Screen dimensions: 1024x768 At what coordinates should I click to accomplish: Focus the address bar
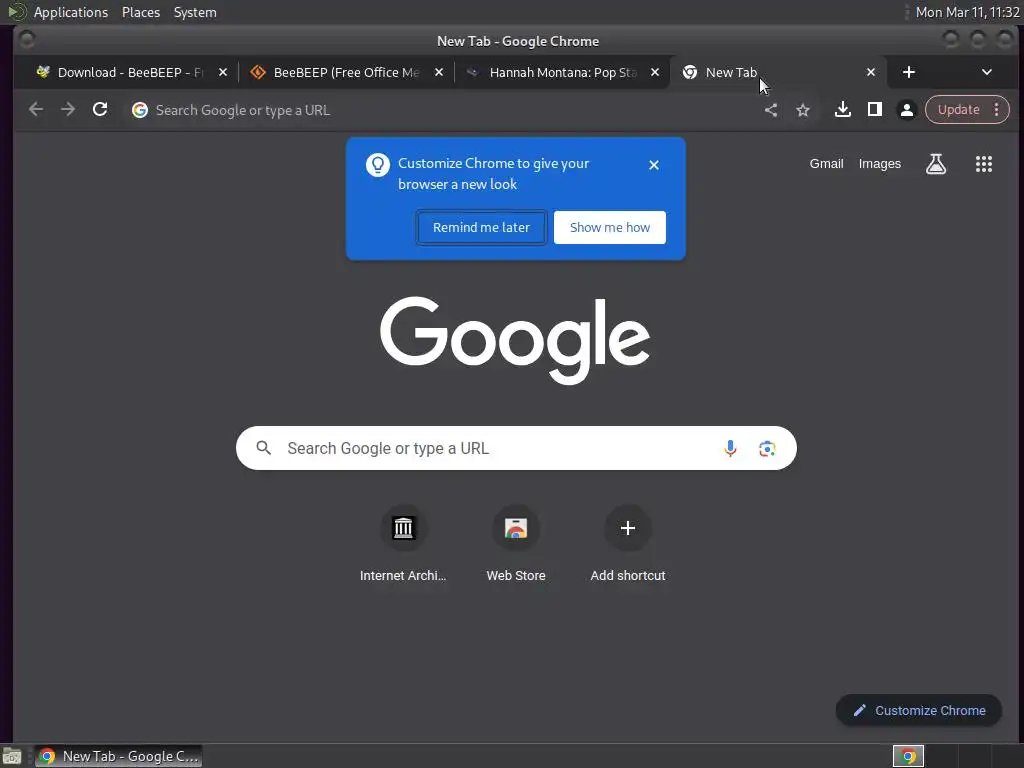(x=444, y=110)
